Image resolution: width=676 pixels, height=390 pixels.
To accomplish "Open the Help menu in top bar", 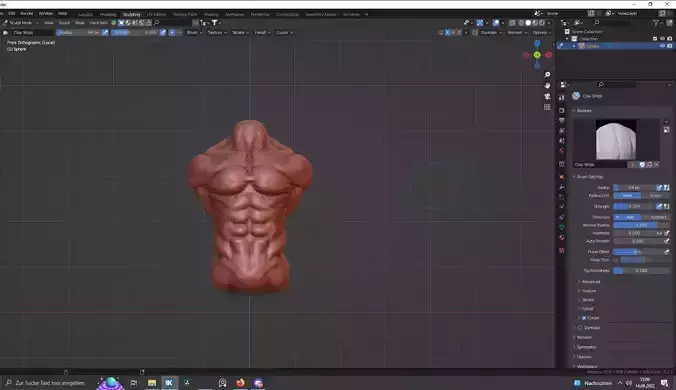I will pos(63,14).
